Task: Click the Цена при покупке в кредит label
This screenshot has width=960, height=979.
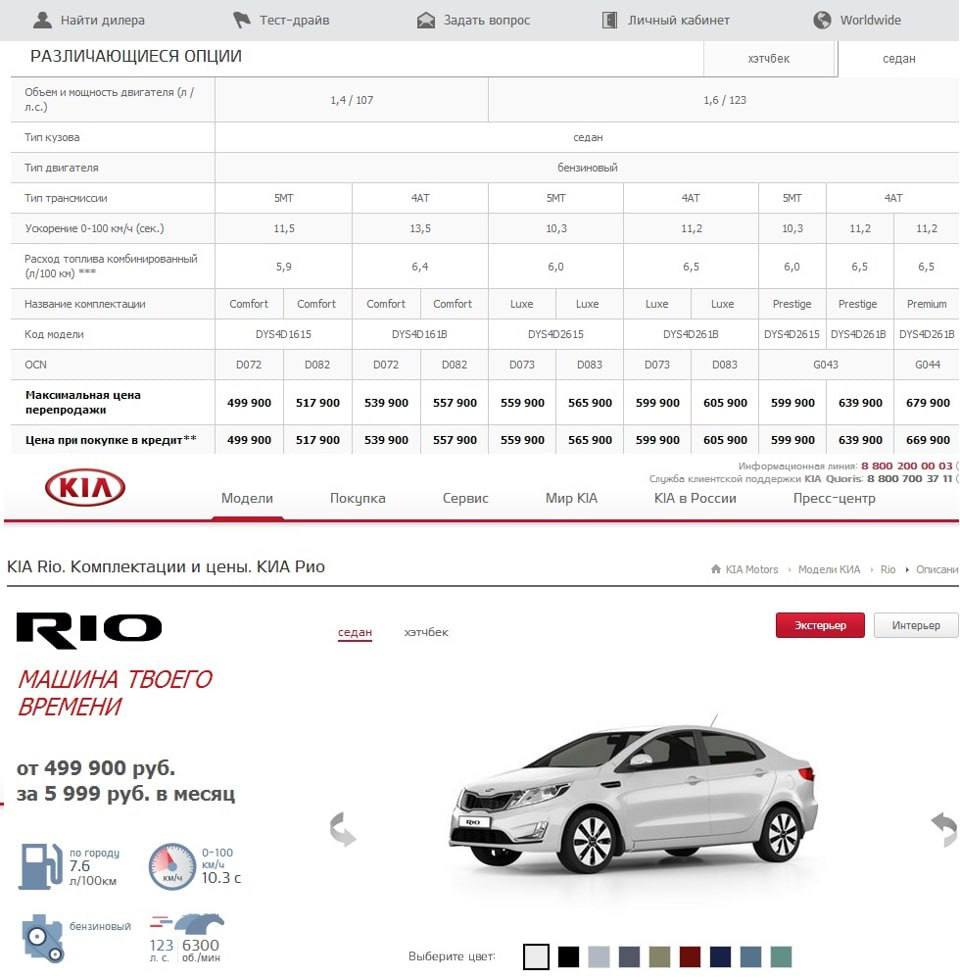Action: 110,440
